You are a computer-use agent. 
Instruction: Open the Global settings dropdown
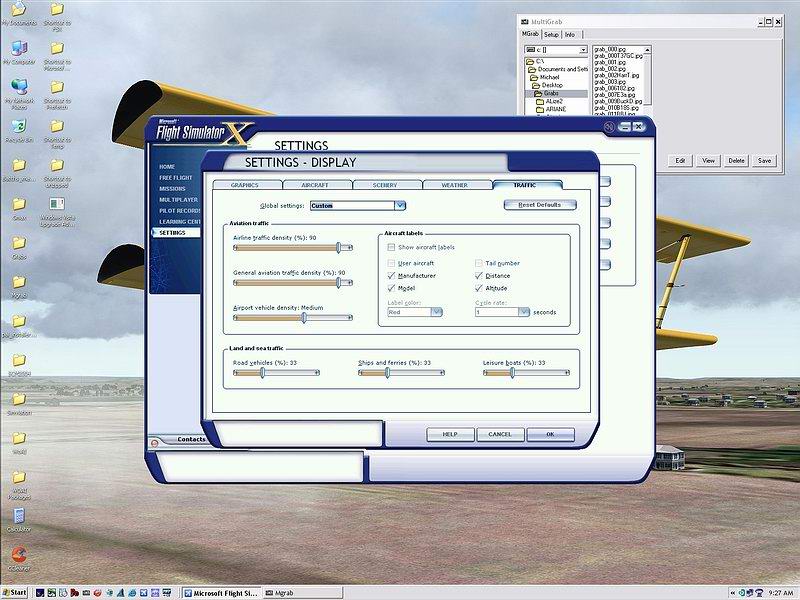click(x=400, y=205)
